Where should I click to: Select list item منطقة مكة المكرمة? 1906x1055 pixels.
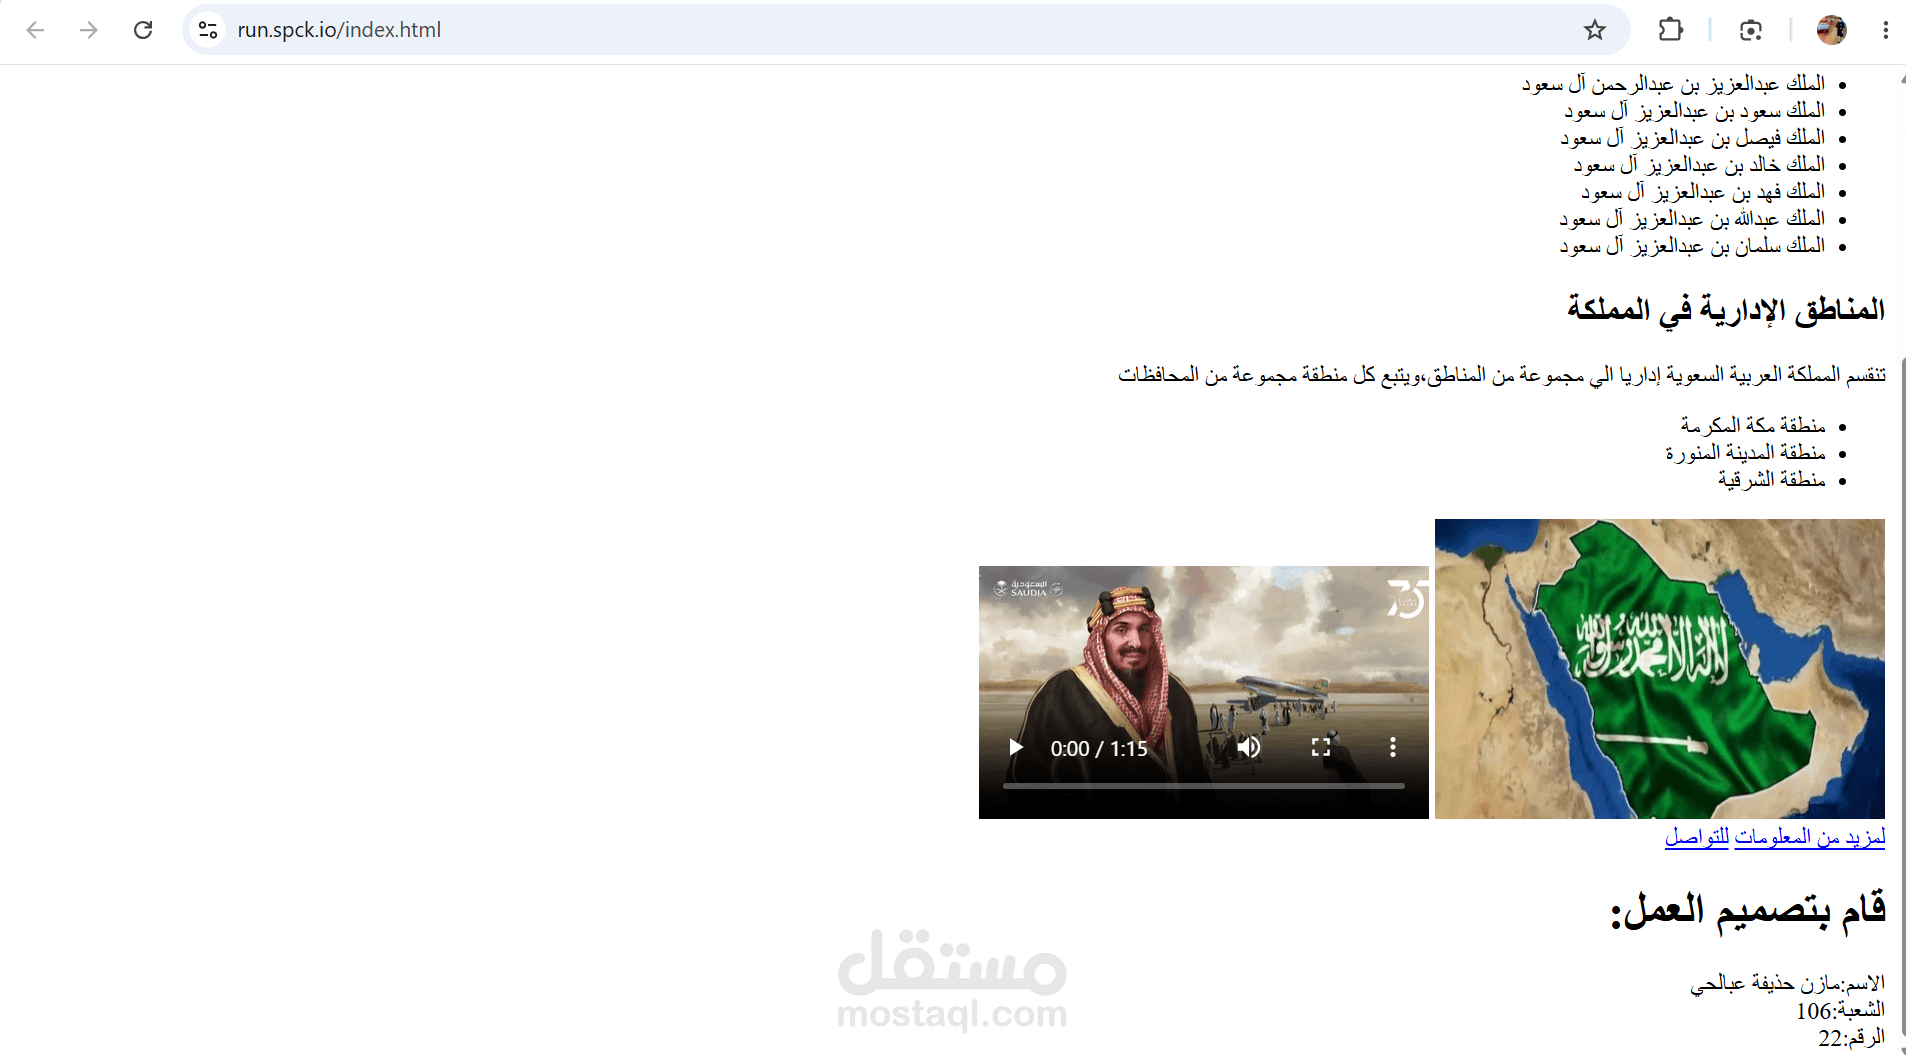click(1753, 426)
